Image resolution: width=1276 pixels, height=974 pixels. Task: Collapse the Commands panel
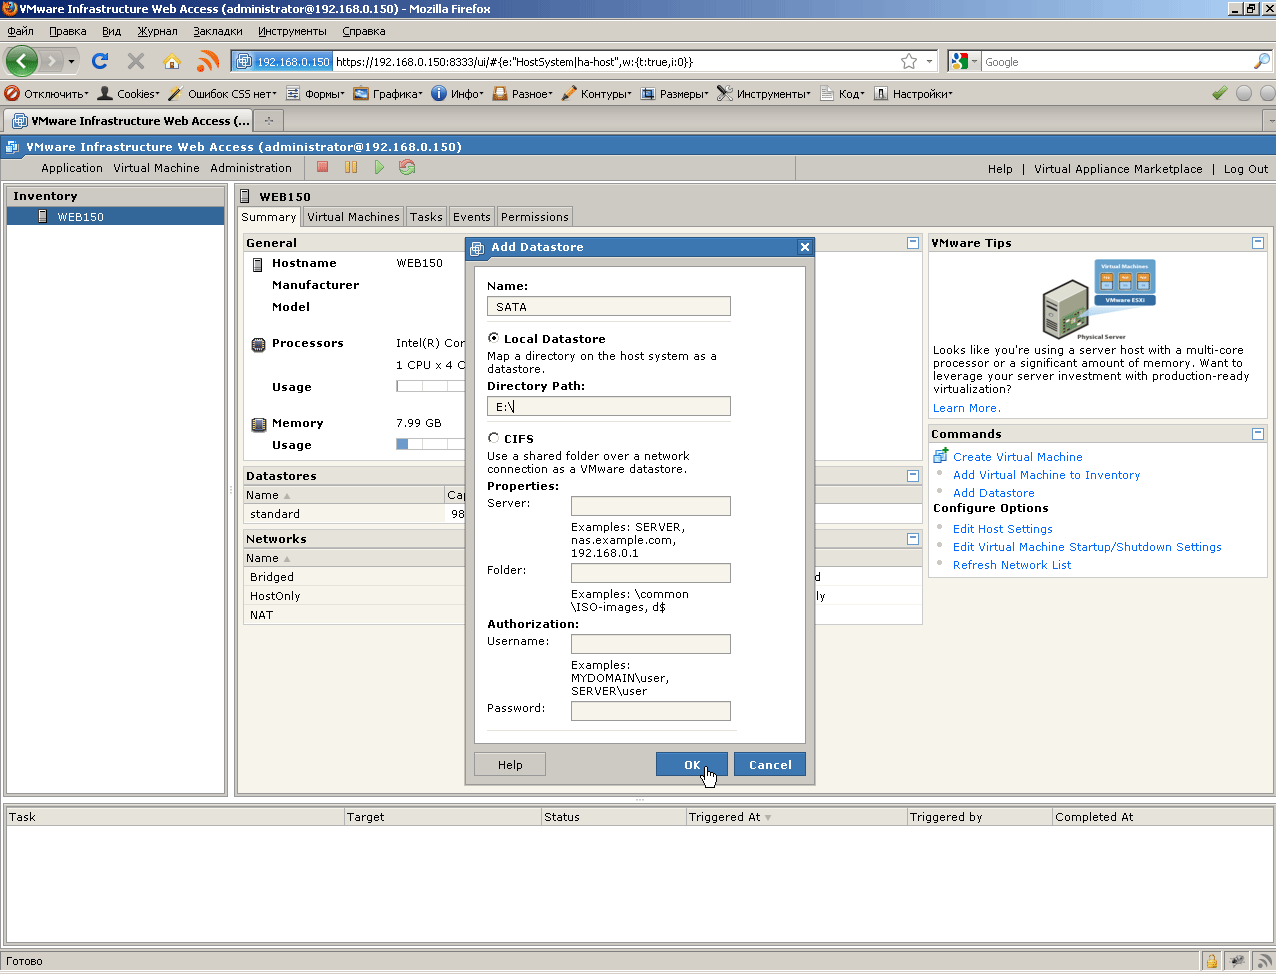pos(1258,434)
